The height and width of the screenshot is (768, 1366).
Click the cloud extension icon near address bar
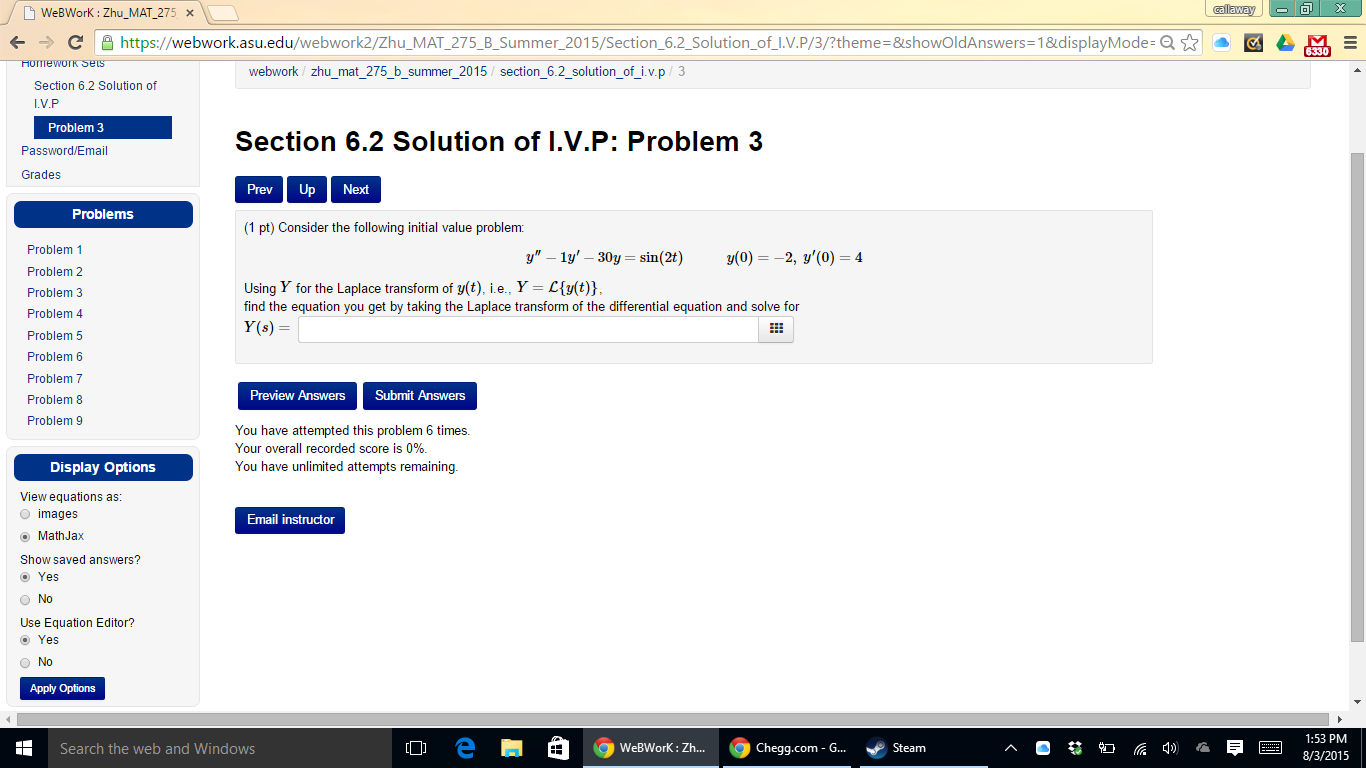point(1221,43)
